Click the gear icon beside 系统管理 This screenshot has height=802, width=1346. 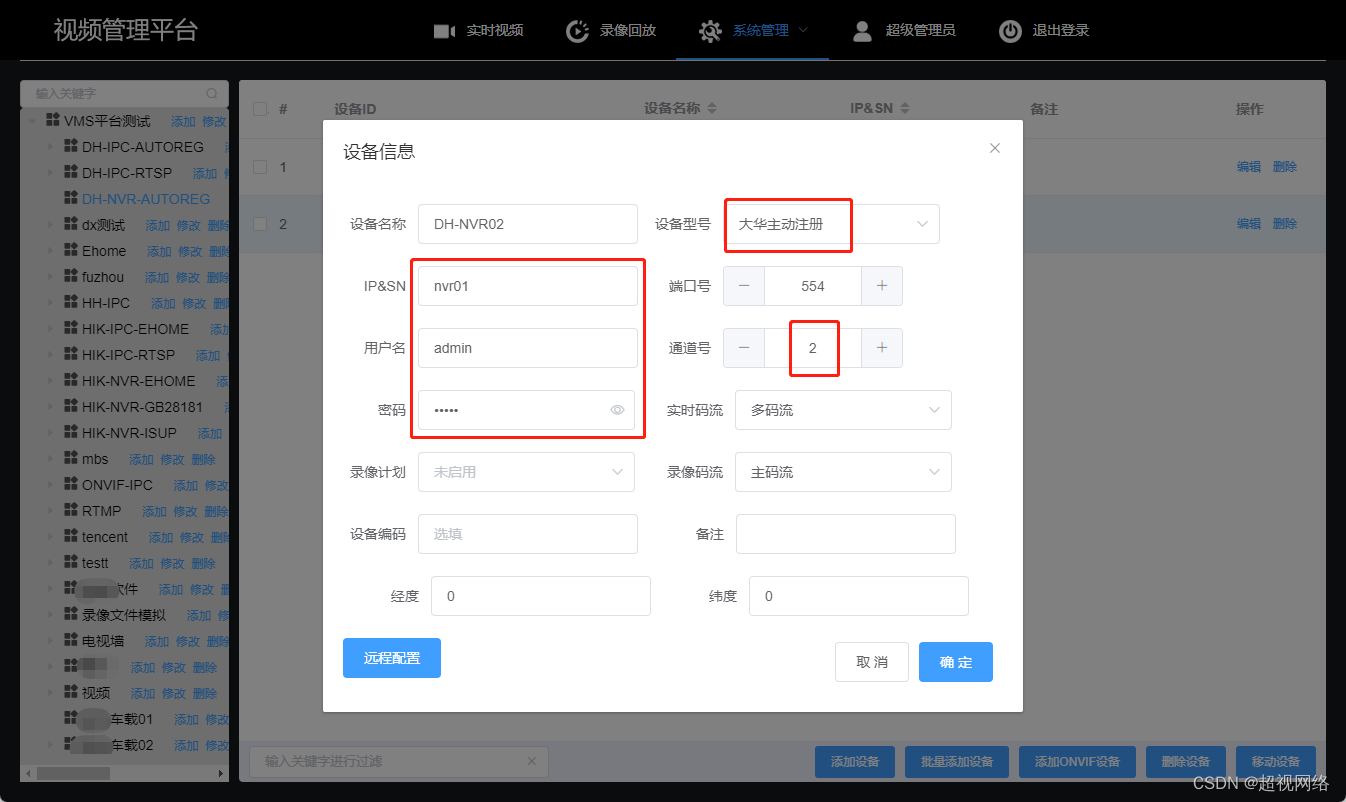(710, 31)
